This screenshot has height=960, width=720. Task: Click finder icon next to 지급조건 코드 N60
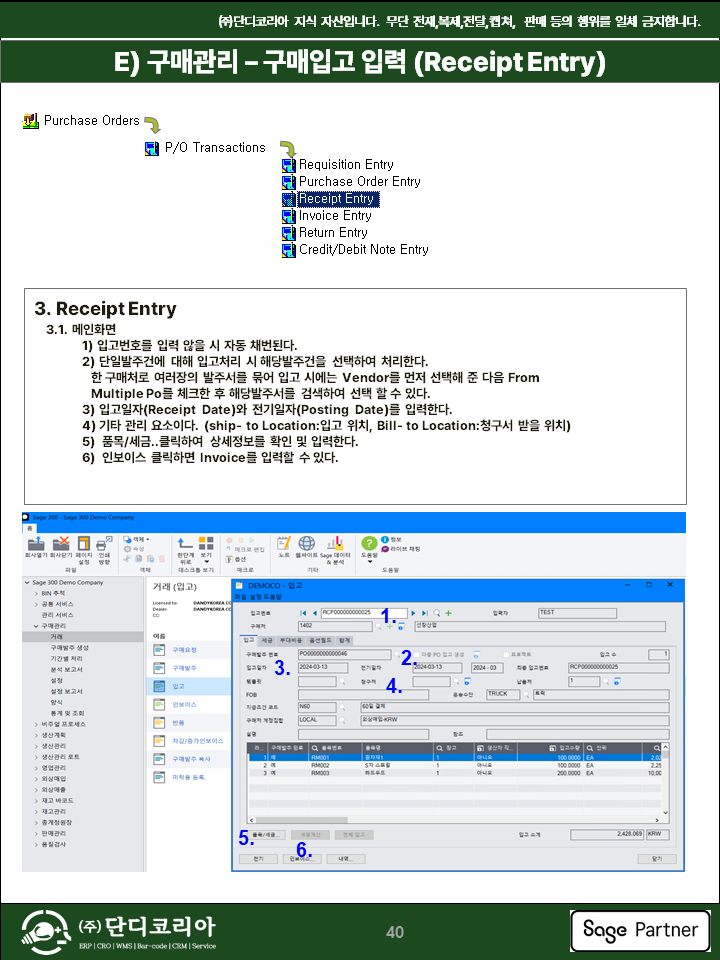point(342,707)
